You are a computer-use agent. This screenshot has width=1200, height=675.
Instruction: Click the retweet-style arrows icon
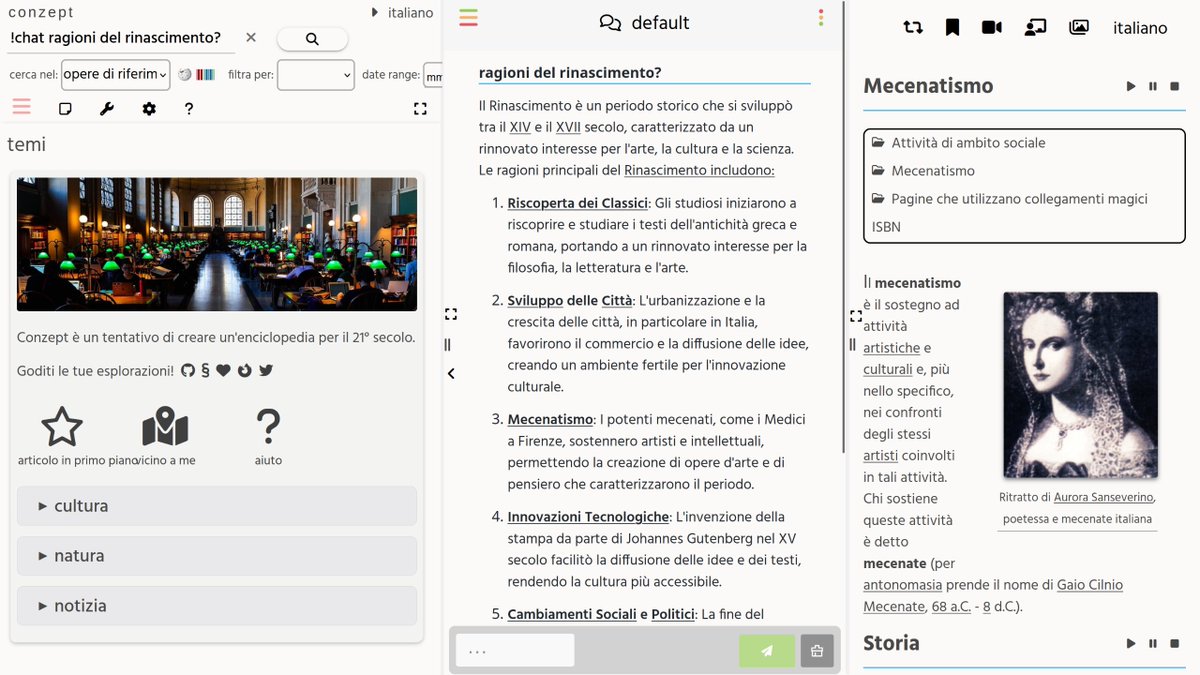tap(912, 28)
